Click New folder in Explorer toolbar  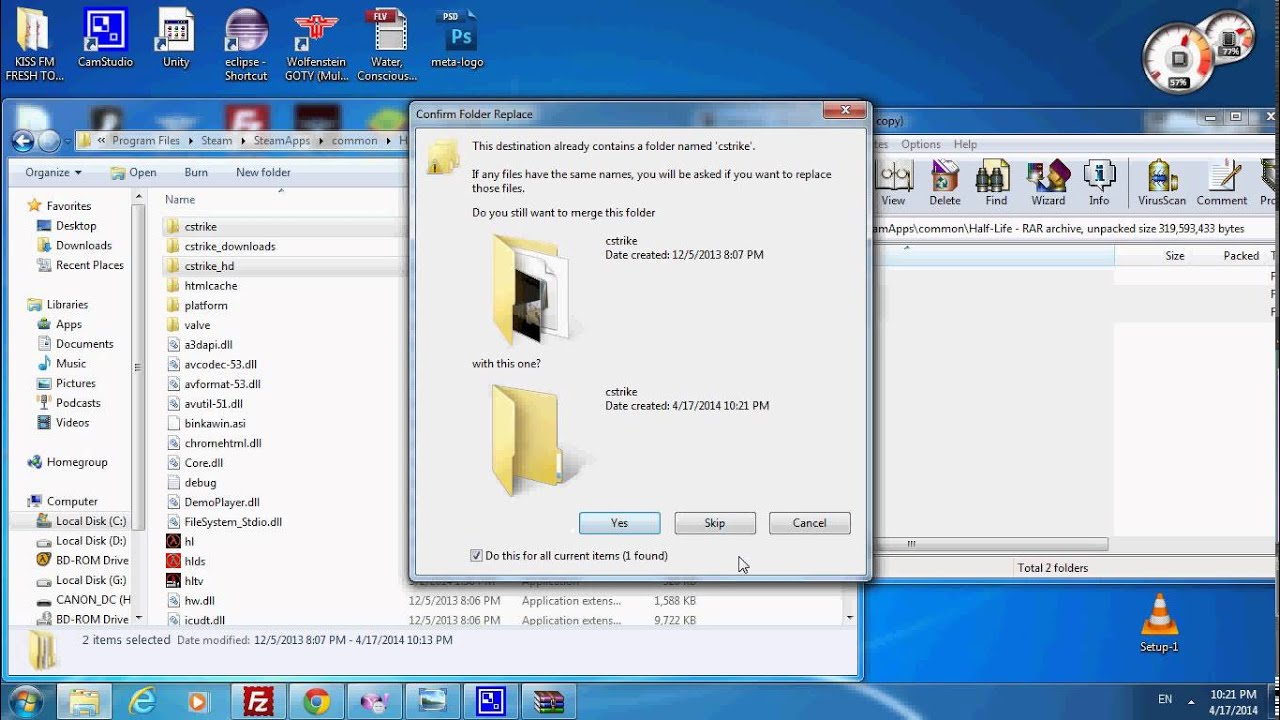263,172
